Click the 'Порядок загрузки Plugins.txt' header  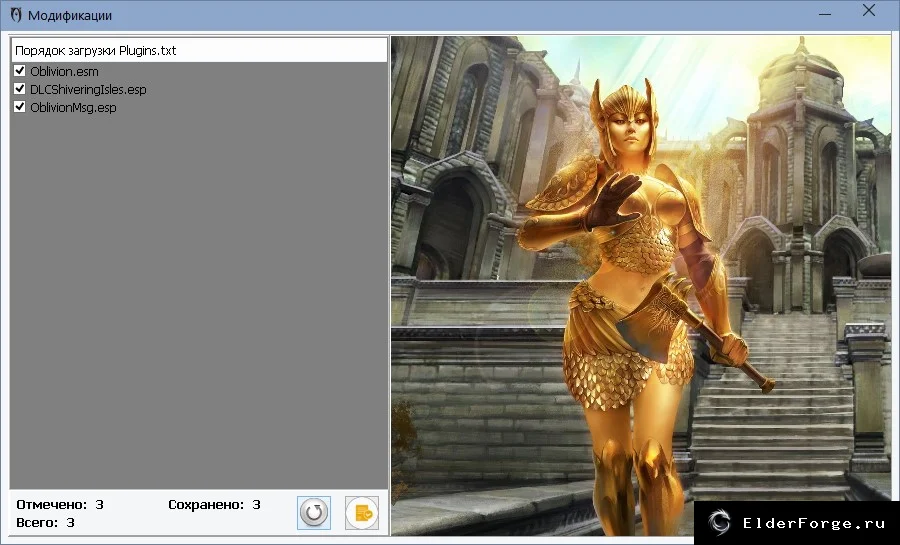click(x=199, y=50)
